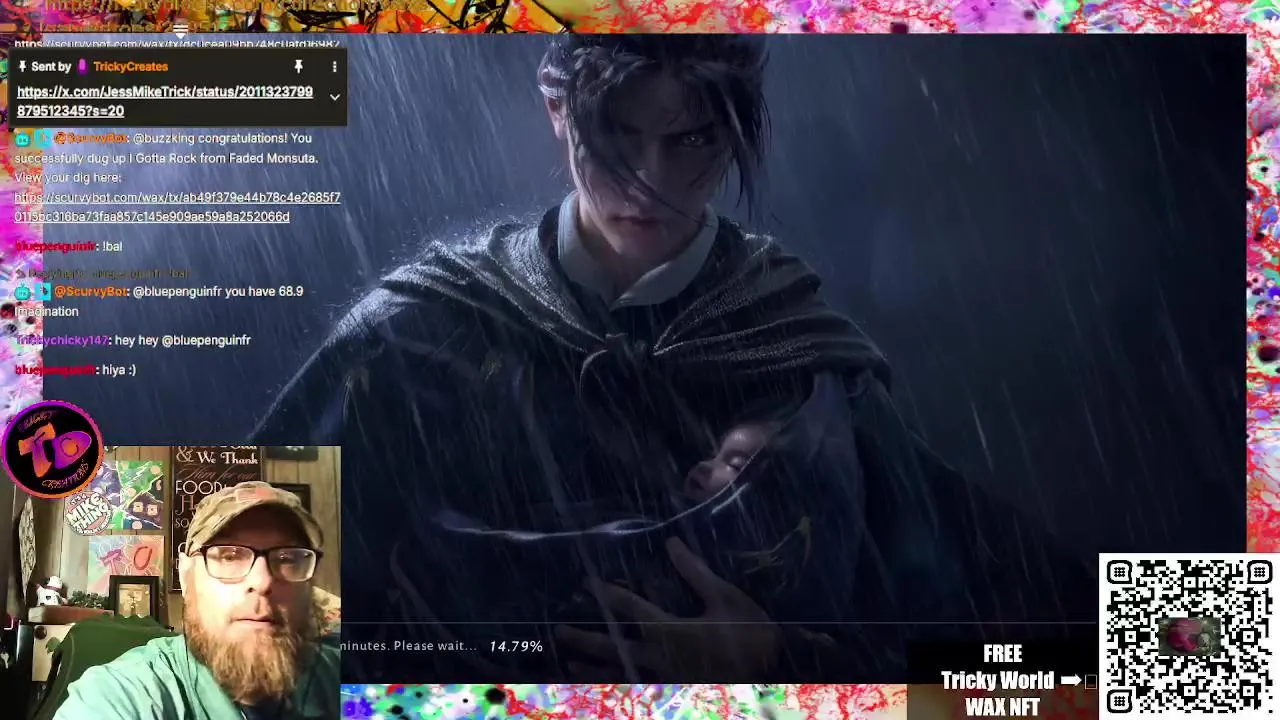Click the TrickyCreates username in pinned message
The image size is (1280, 720).
point(130,66)
